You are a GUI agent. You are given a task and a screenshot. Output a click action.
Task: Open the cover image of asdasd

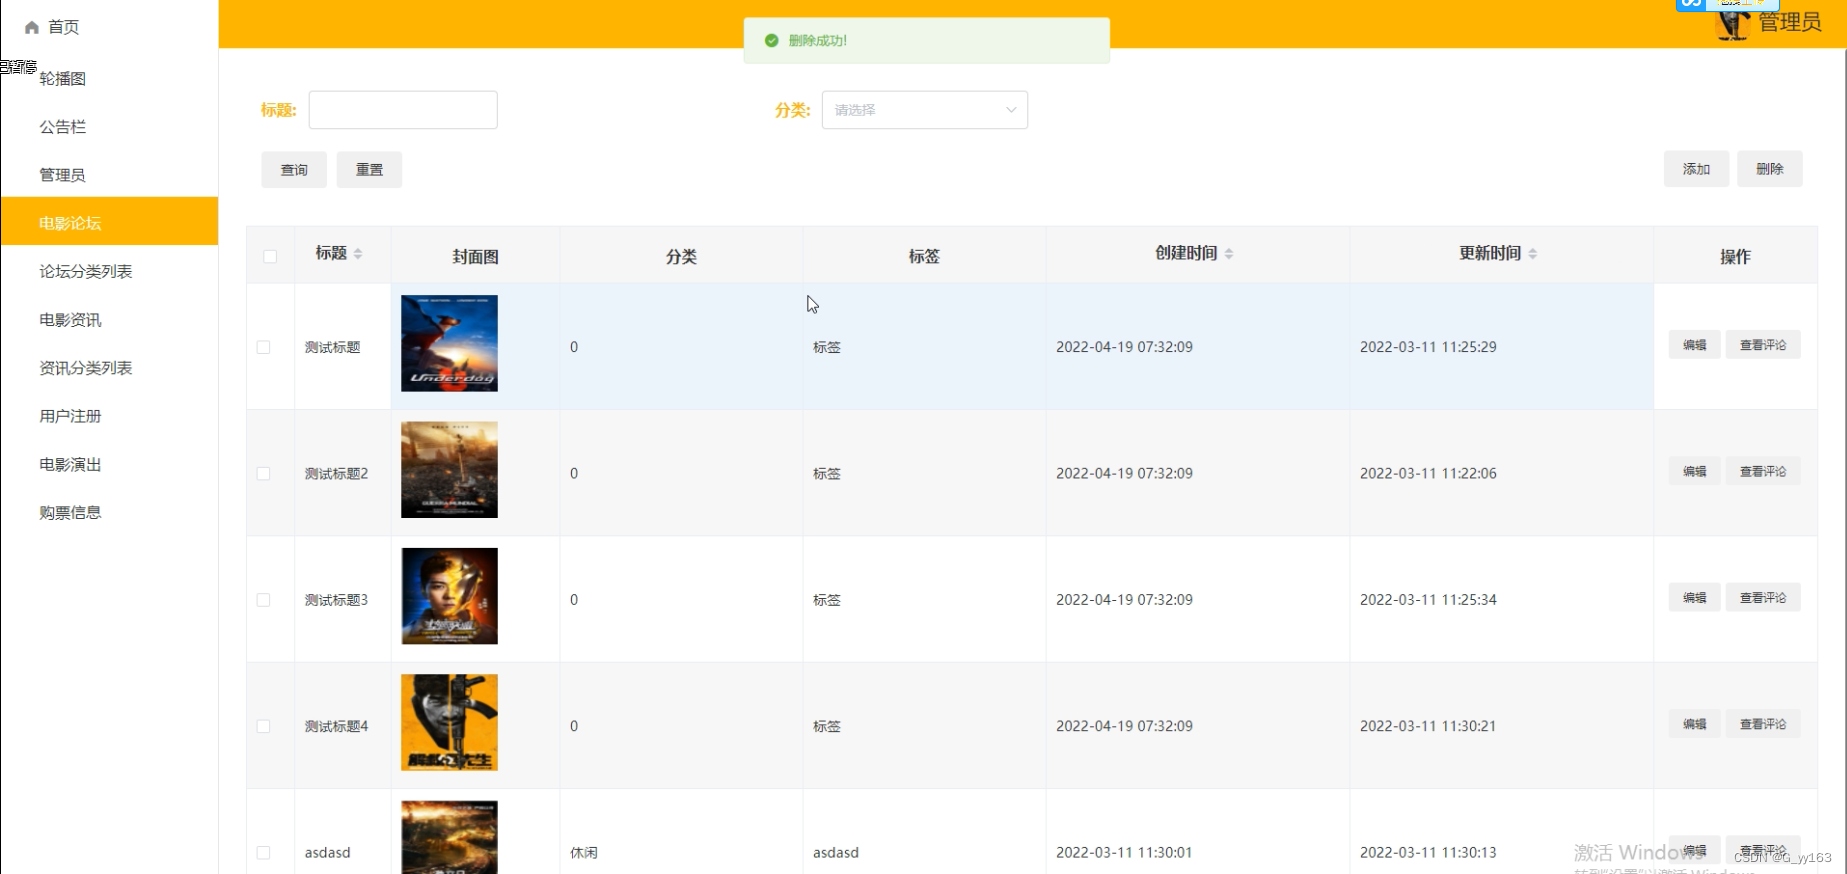coord(449,838)
